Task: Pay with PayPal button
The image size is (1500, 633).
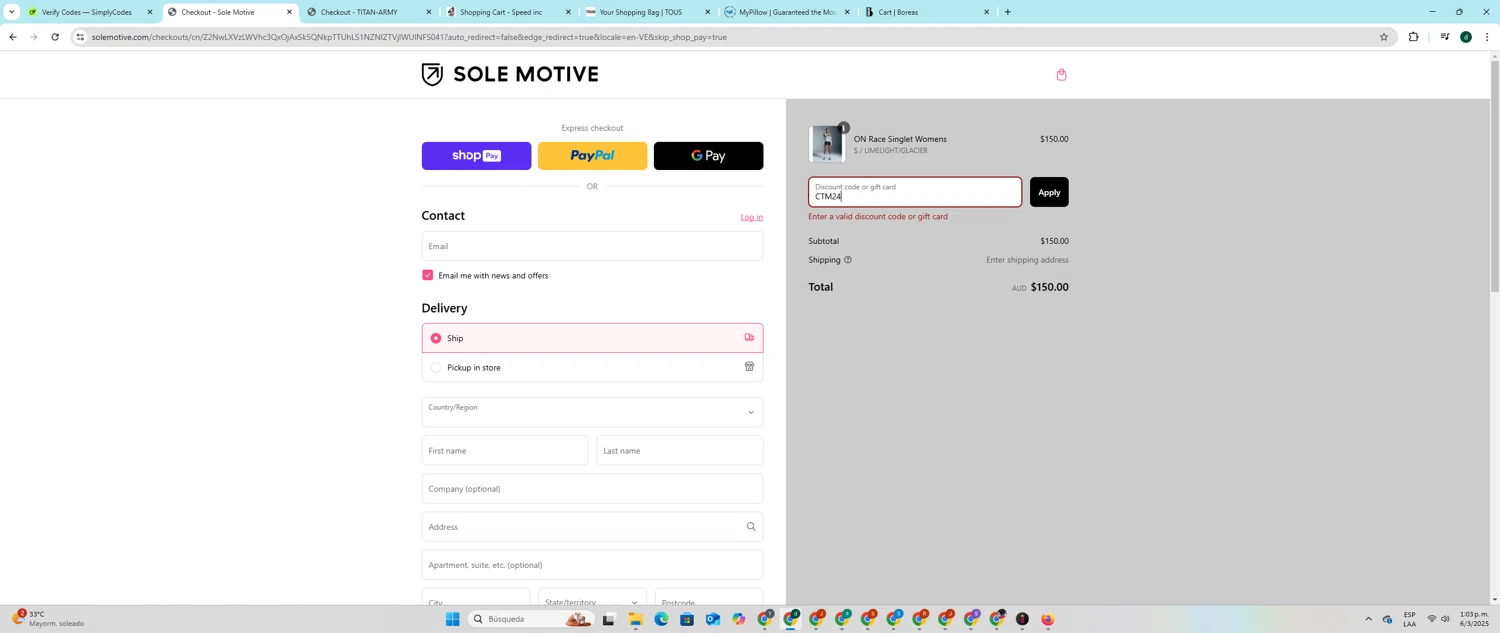Action: click(x=592, y=156)
